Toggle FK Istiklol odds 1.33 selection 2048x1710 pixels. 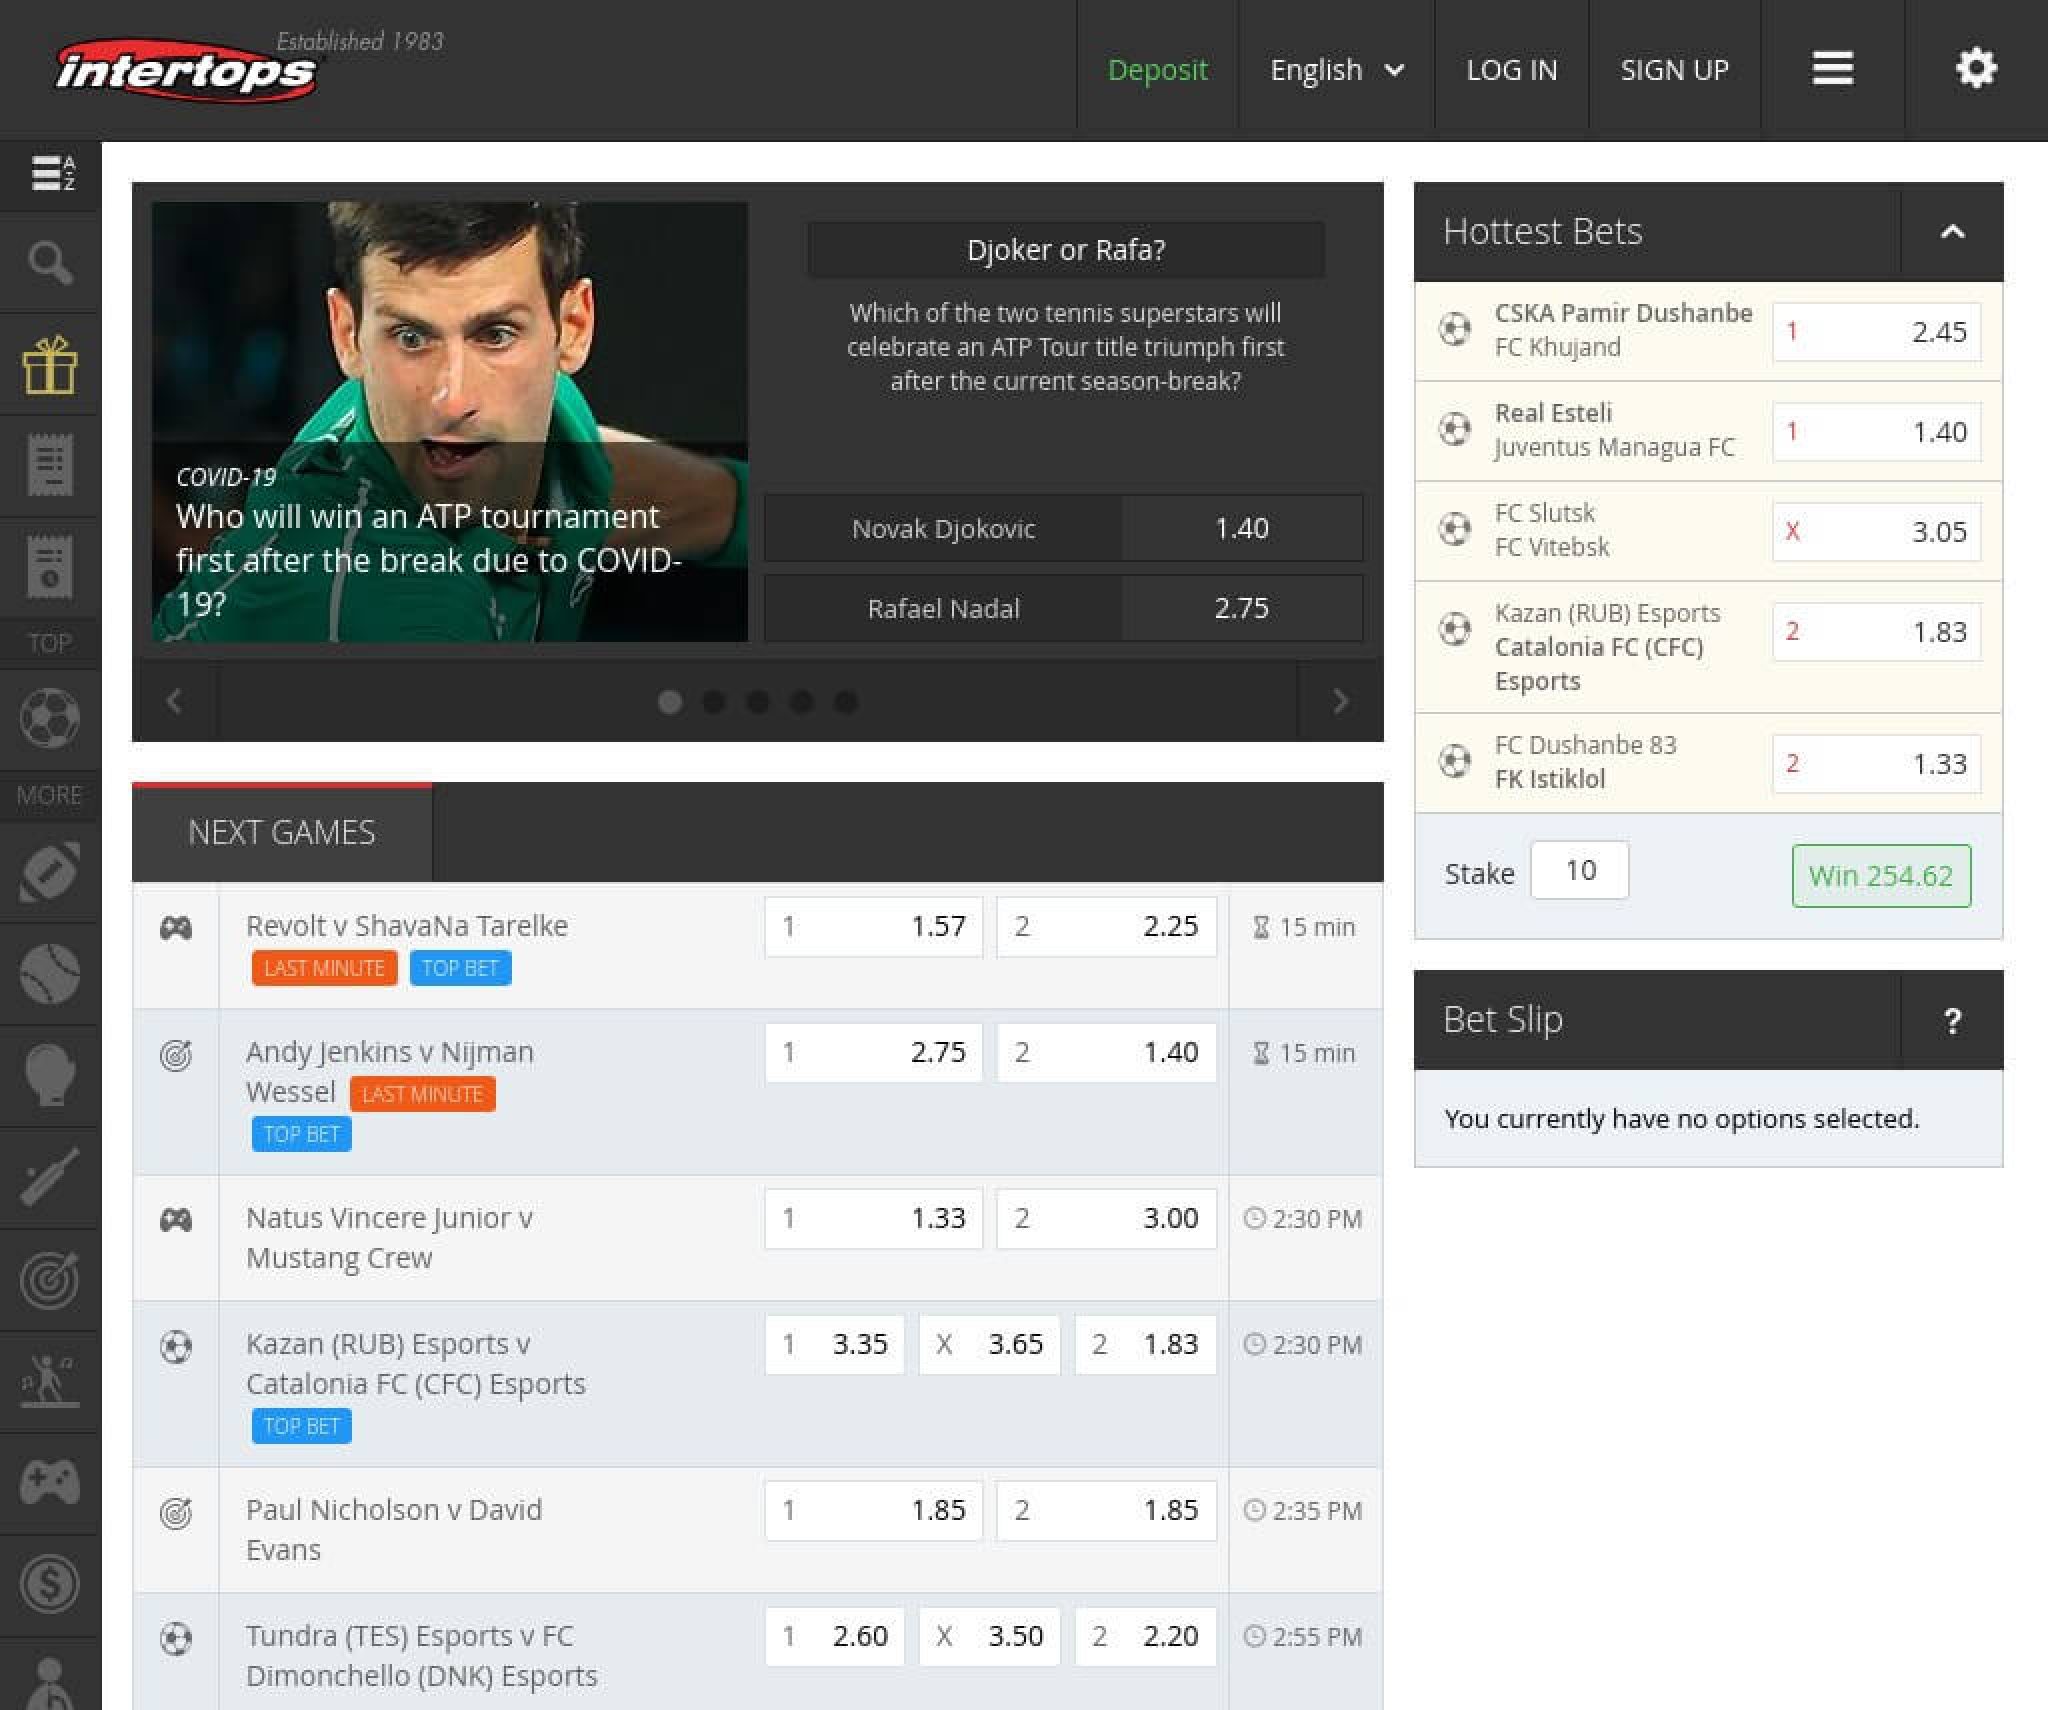(x=1877, y=764)
